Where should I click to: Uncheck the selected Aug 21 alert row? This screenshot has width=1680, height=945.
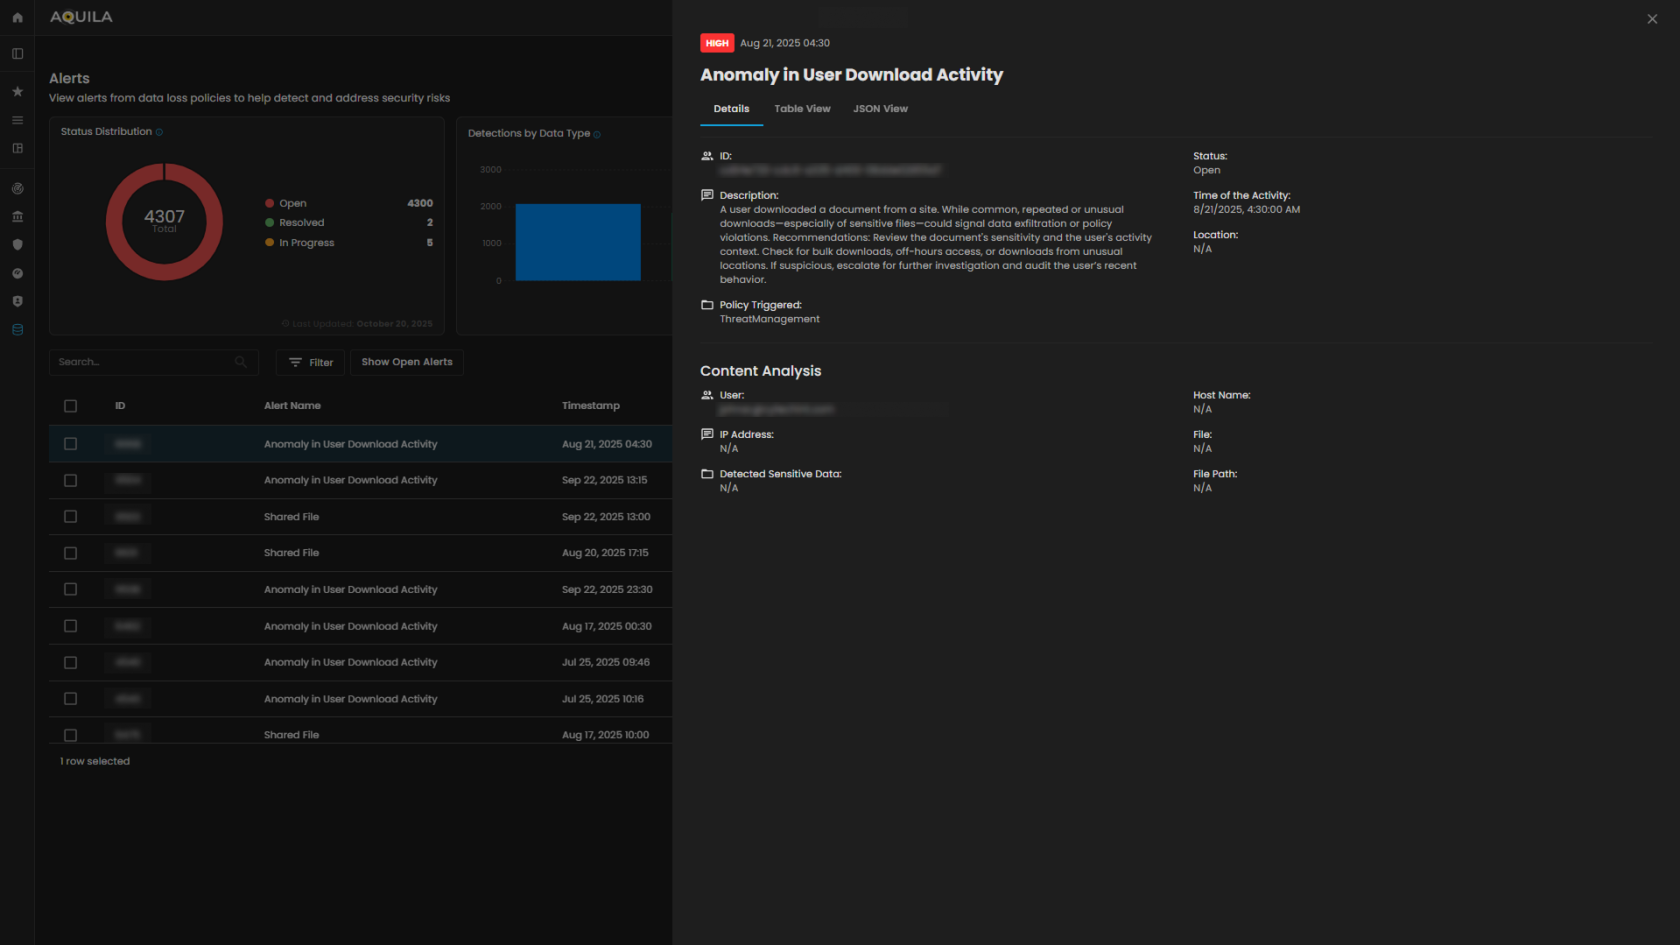[x=70, y=443]
